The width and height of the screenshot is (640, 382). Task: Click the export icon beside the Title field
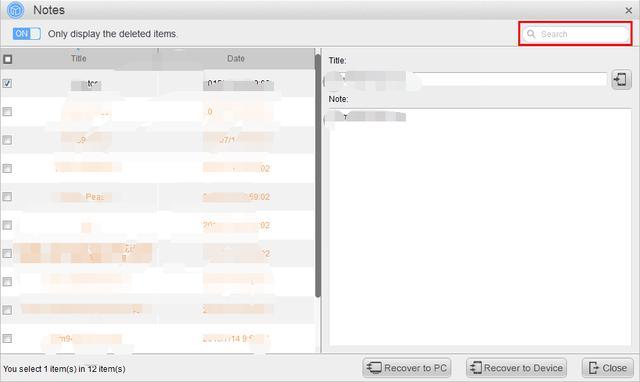(x=621, y=79)
